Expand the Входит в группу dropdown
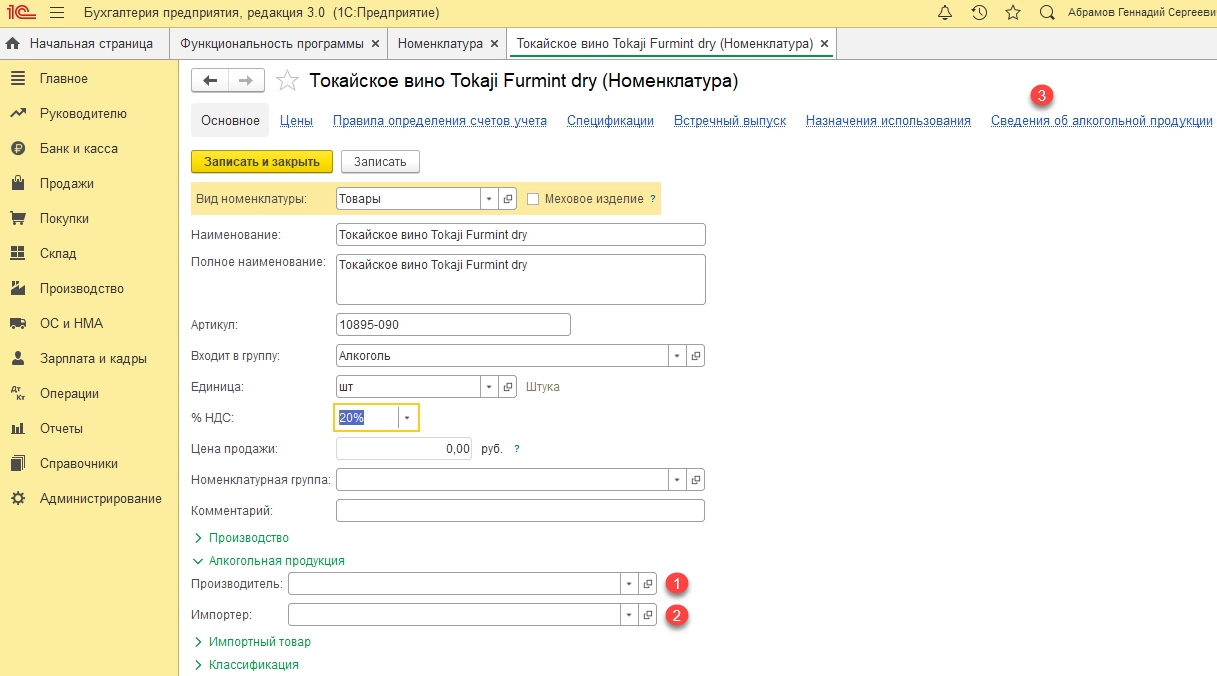1217x676 pixels. pos(677,355)
